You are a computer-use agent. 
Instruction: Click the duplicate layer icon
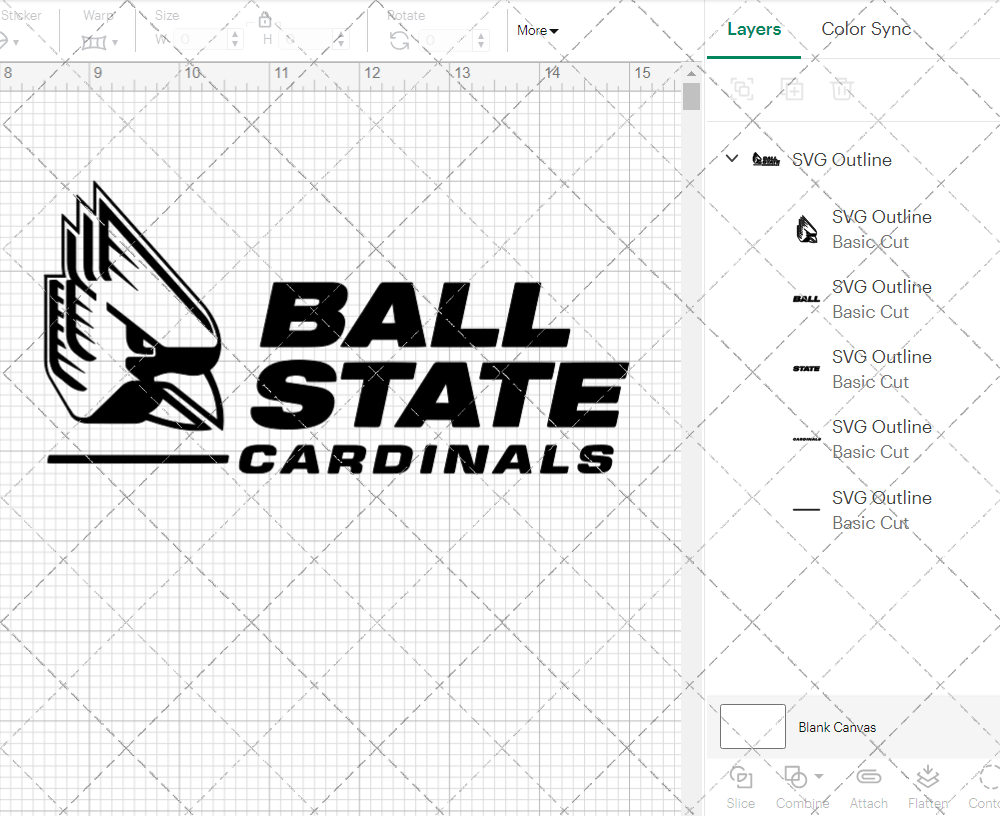pos(742,89)
